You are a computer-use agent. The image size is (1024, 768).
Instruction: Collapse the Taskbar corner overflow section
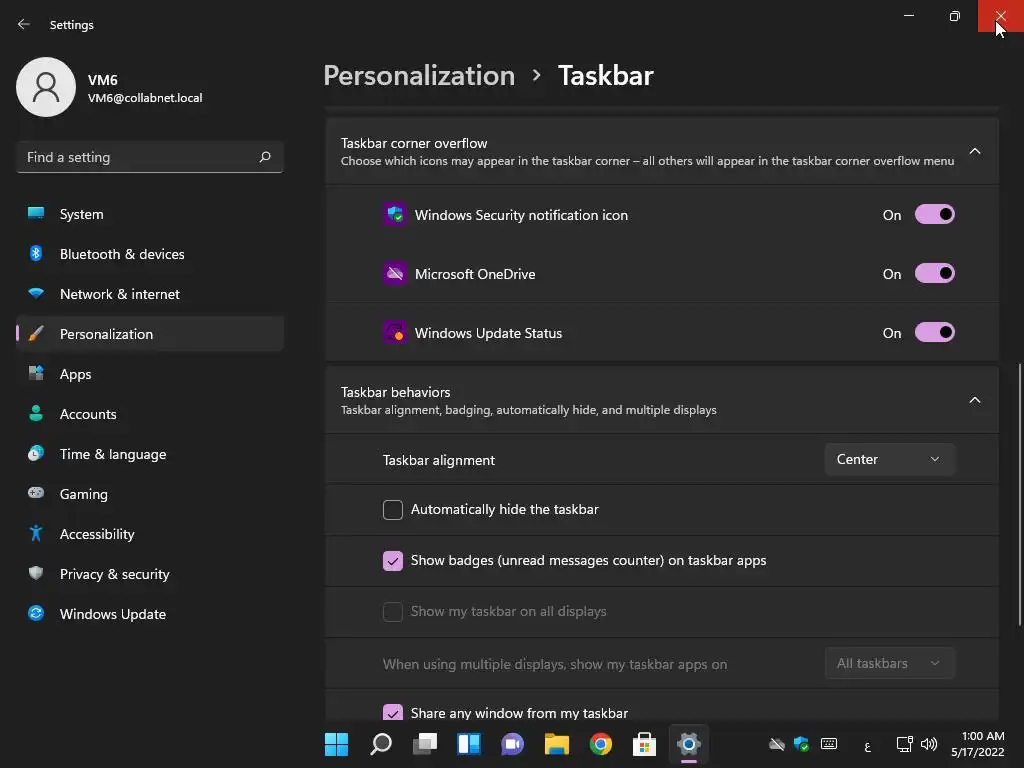pyautogui.click(x=974, y=152)
